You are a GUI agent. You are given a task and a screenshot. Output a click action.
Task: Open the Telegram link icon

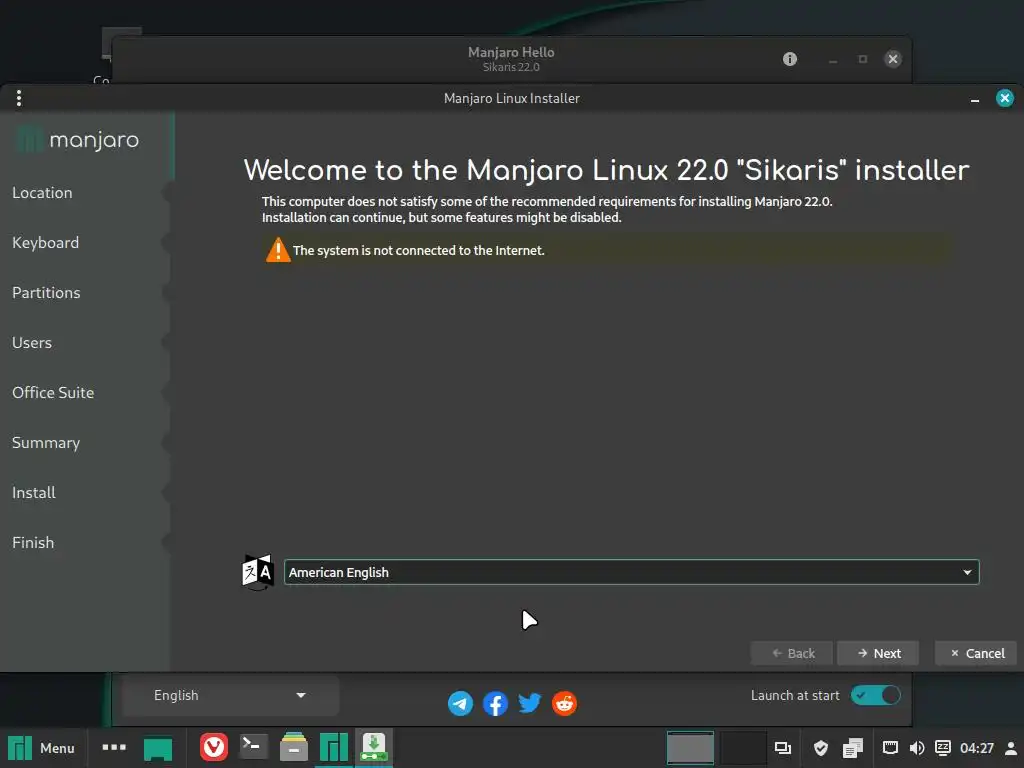pos(460,703)
